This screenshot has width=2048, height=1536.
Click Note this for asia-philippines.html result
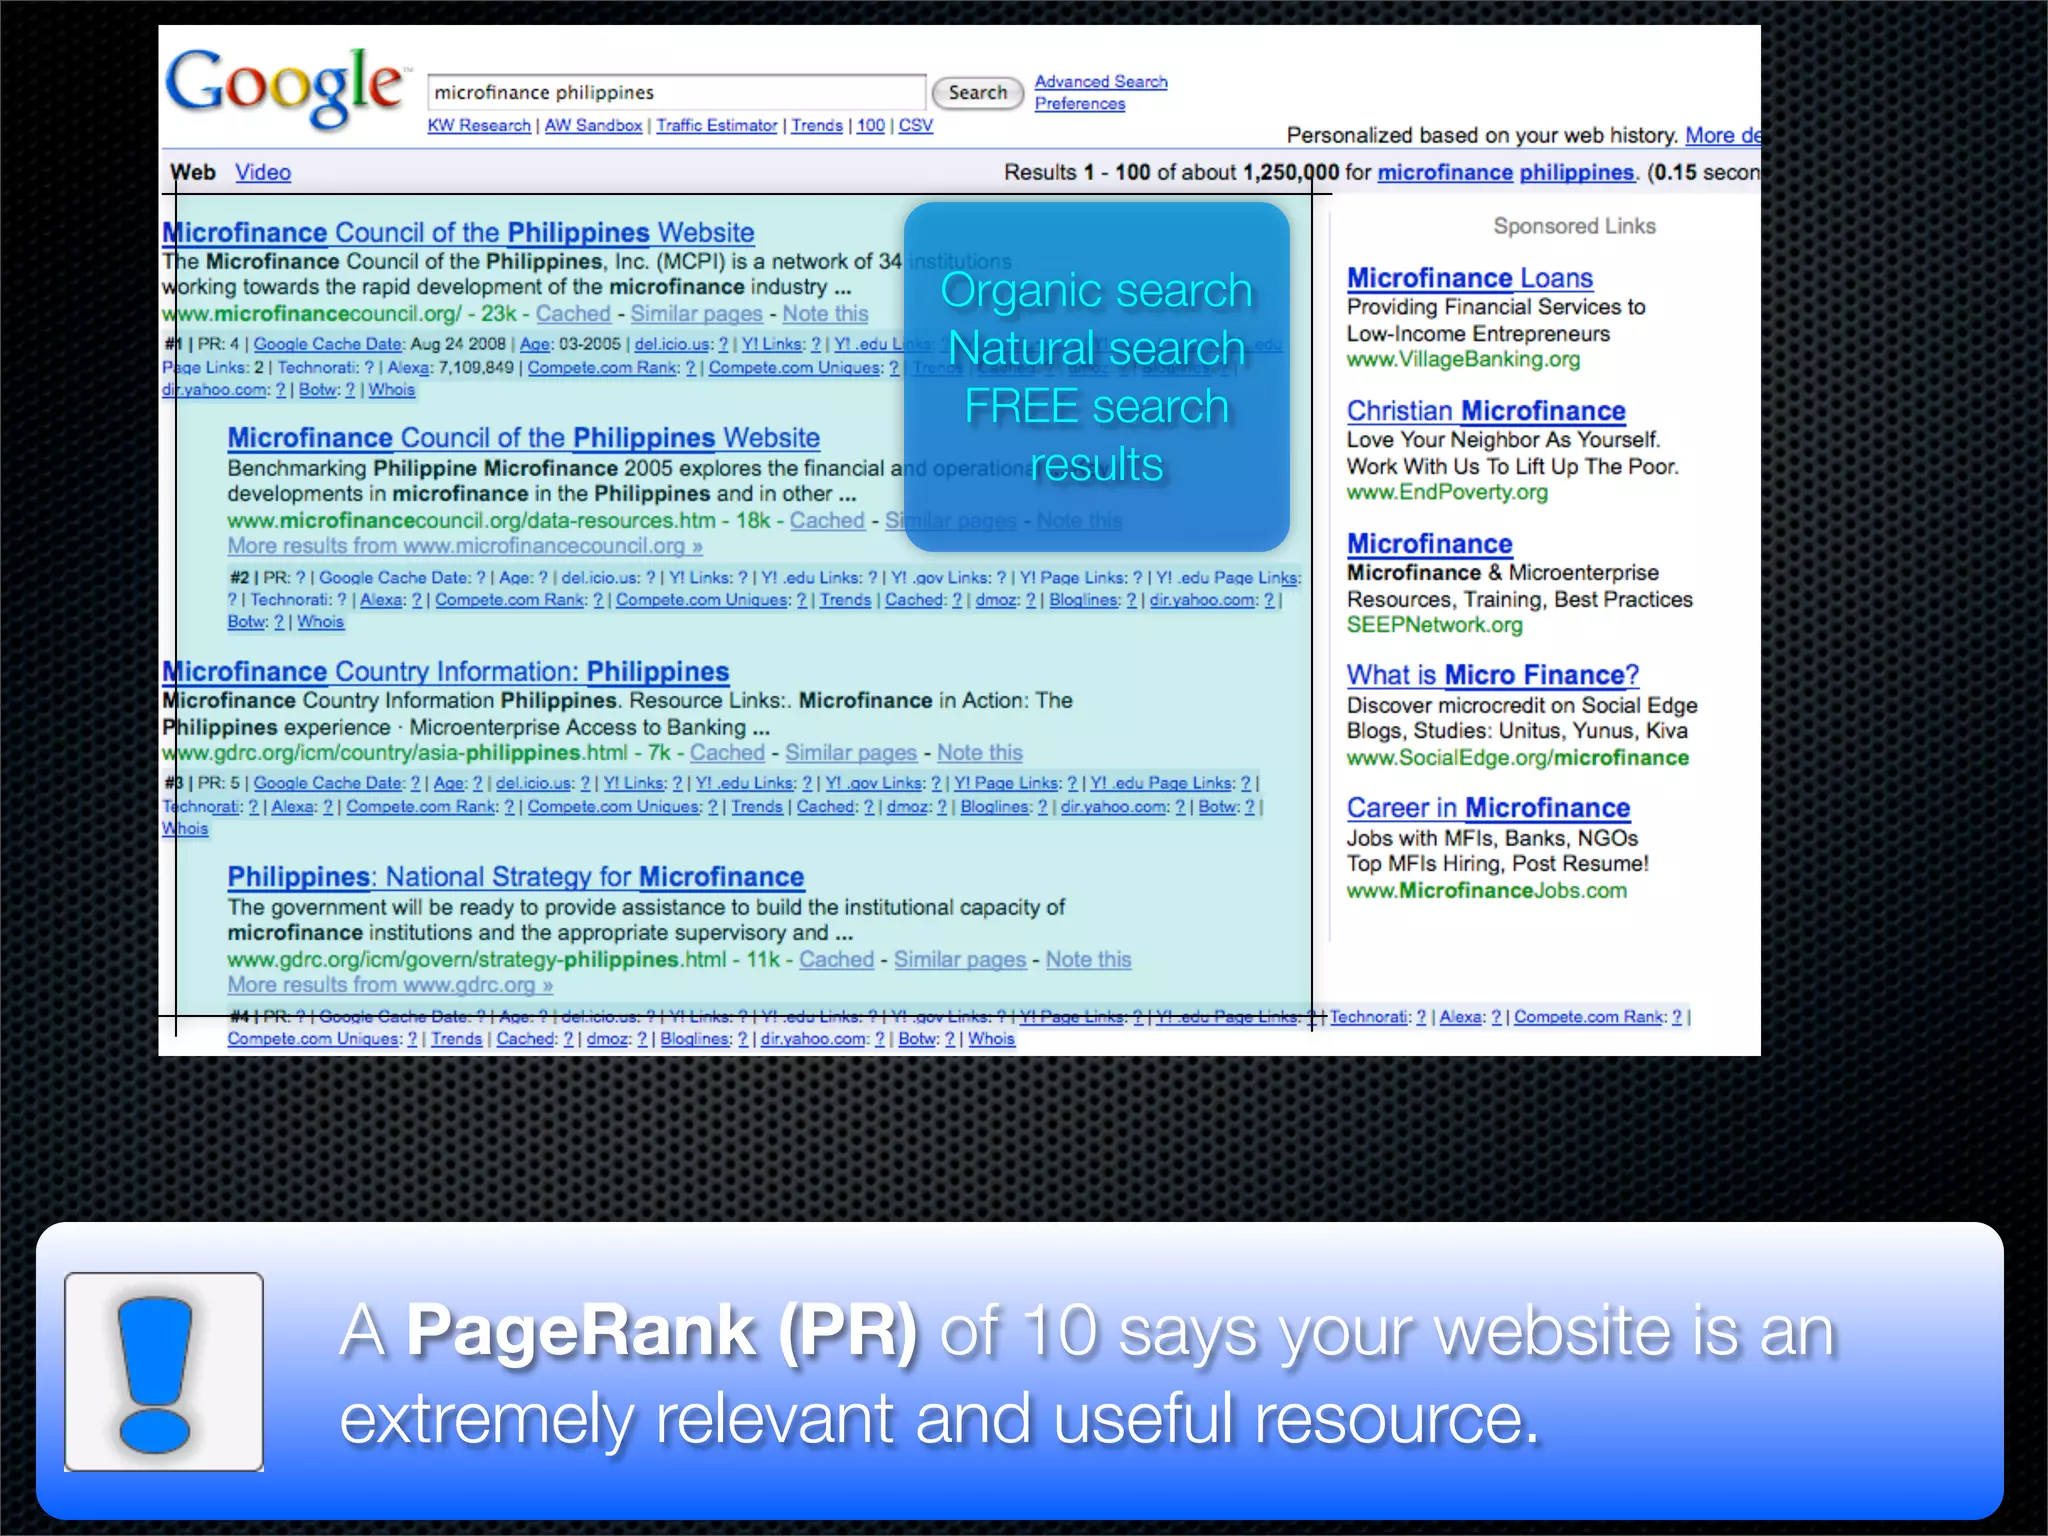point(979,752)
